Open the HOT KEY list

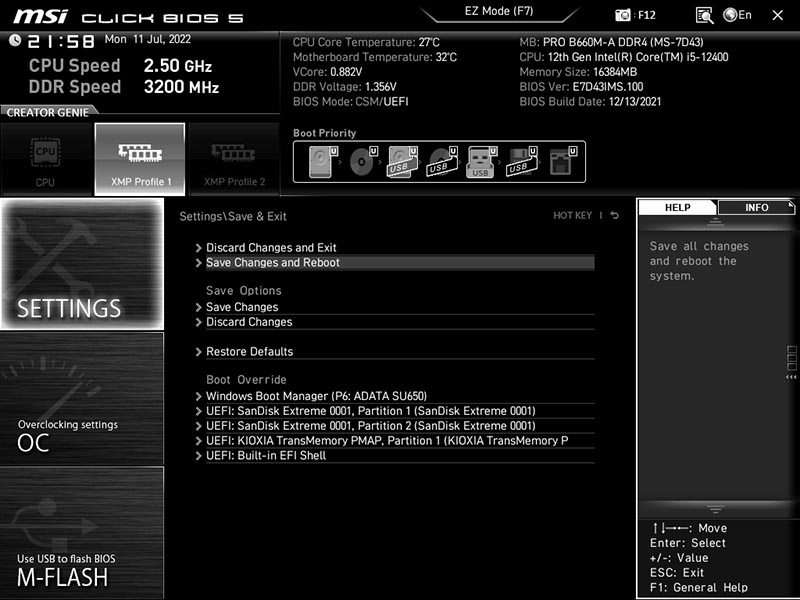(572, 215)
